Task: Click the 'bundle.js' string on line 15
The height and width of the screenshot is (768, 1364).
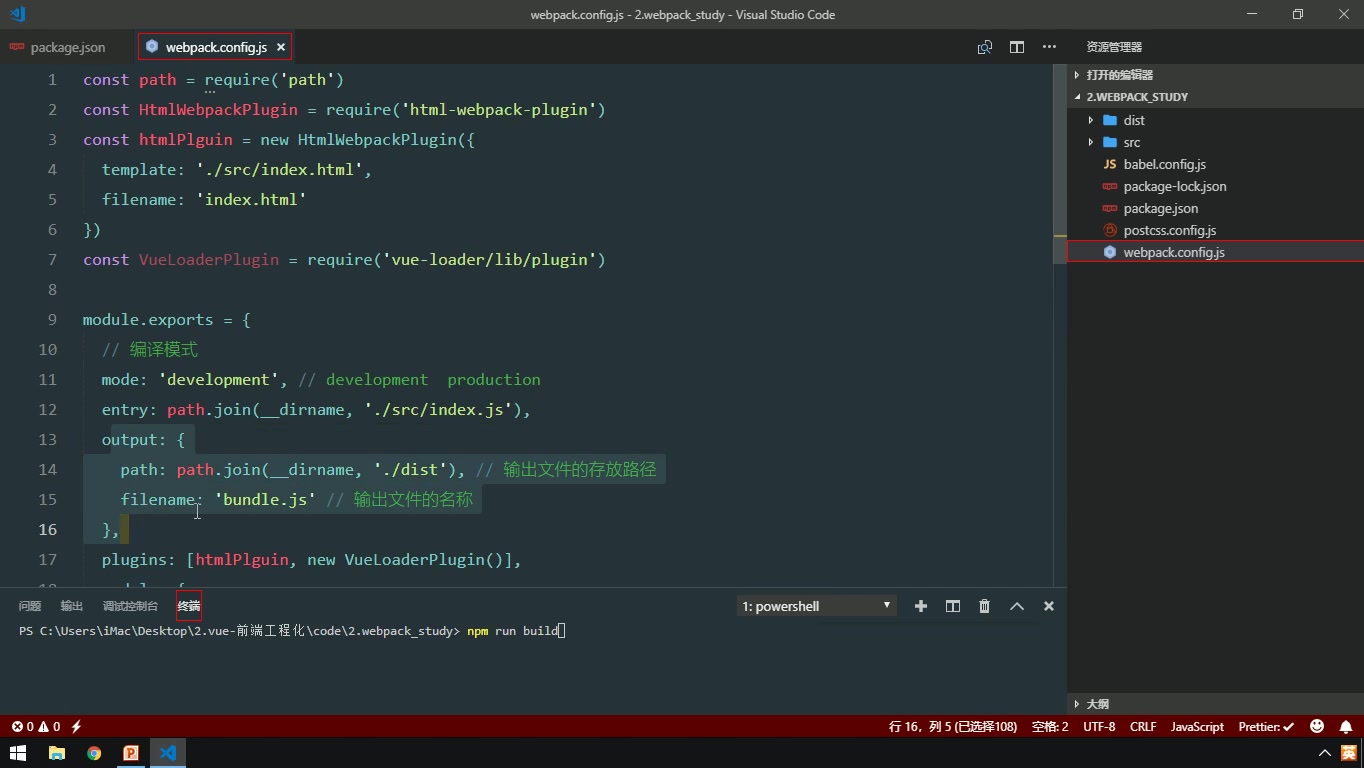Action: [x=265, y=499]
